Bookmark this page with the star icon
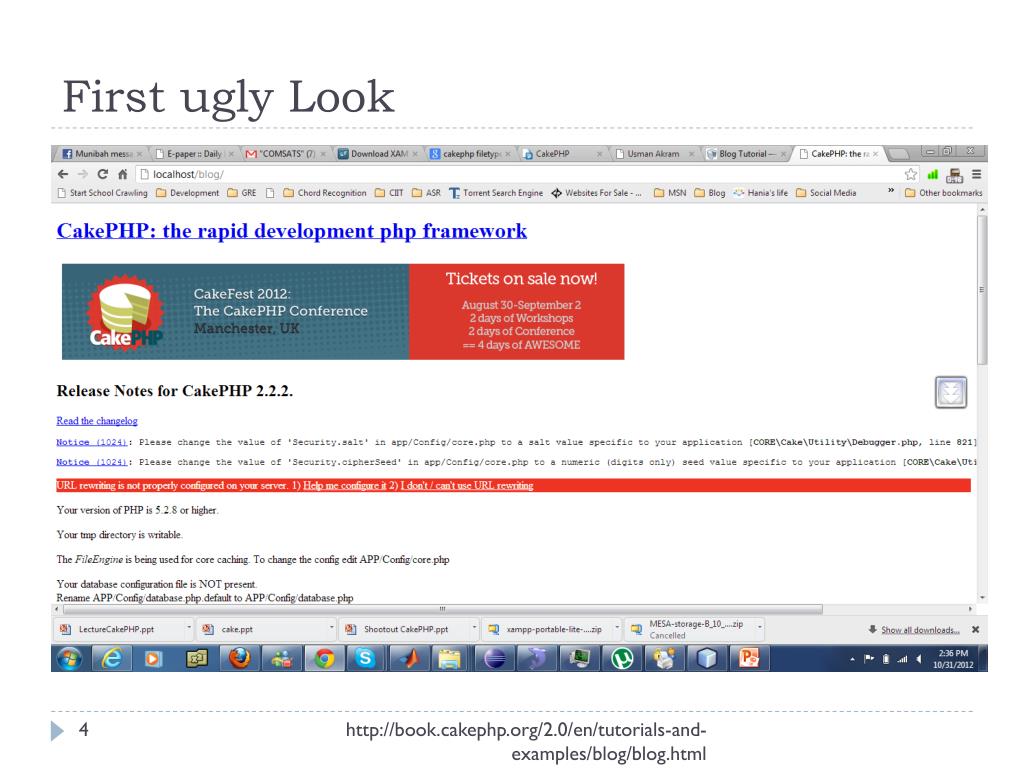The image size is (1024, 768). click(x=911, y=174)
